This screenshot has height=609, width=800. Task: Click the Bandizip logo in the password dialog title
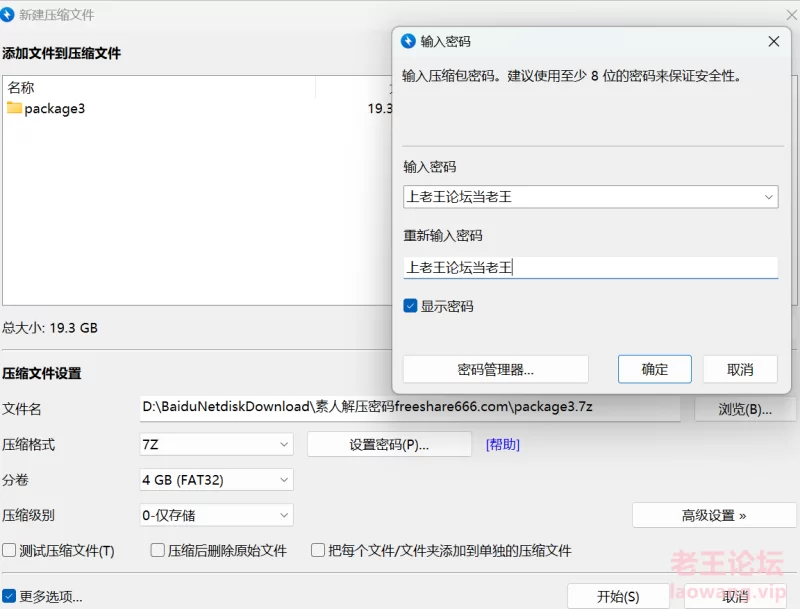(x=408, y=41)
